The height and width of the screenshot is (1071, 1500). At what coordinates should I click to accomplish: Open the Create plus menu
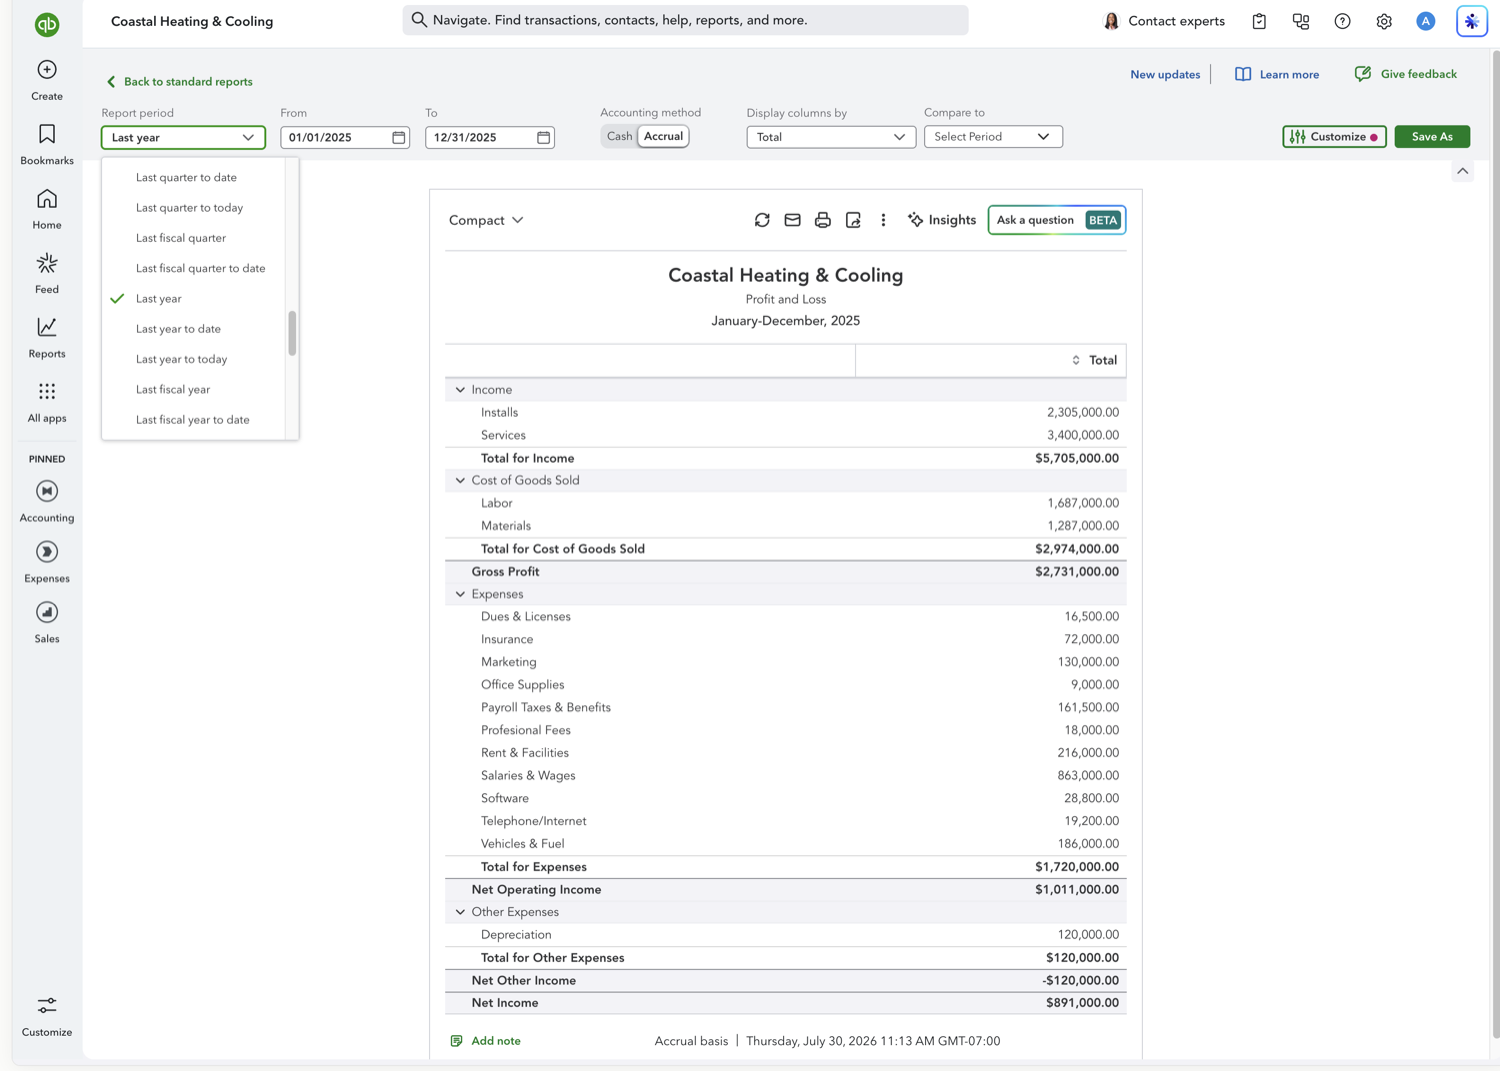point(47,80)
